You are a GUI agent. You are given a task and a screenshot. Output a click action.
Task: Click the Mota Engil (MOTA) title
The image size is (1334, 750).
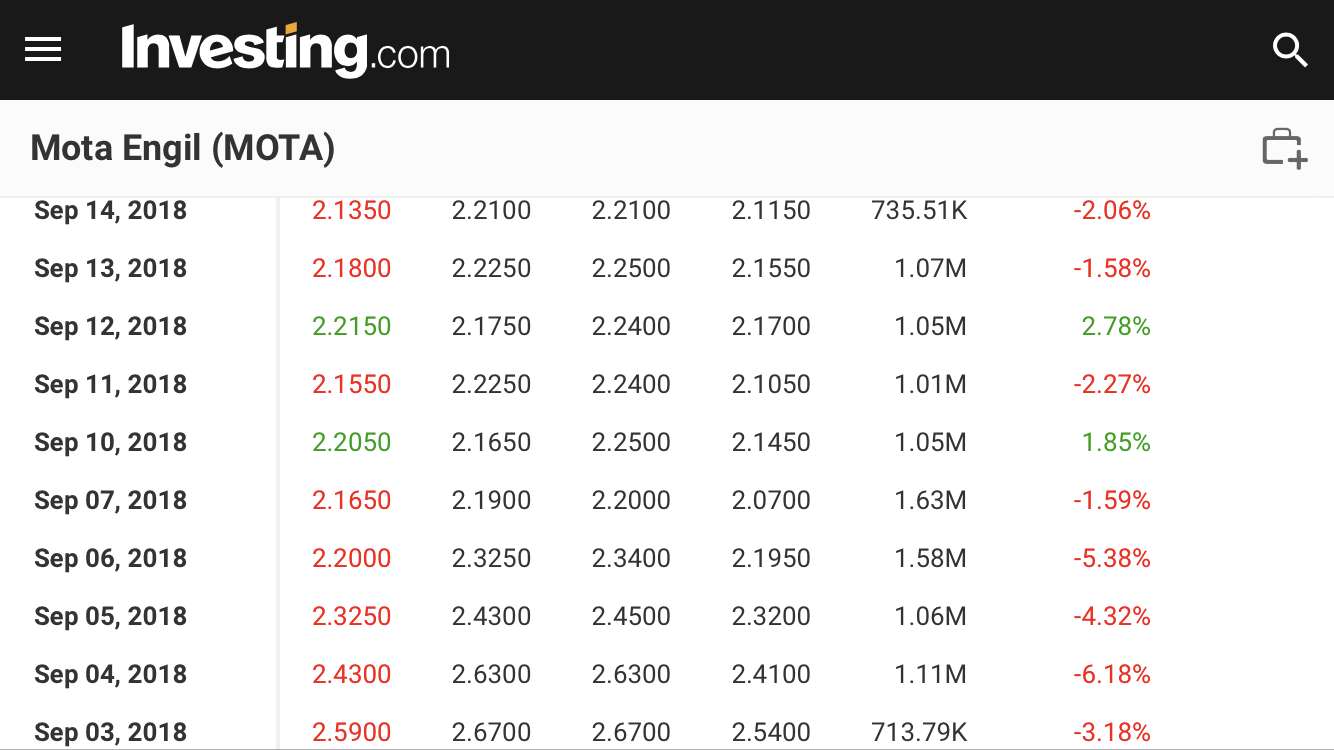coord(183,149)
